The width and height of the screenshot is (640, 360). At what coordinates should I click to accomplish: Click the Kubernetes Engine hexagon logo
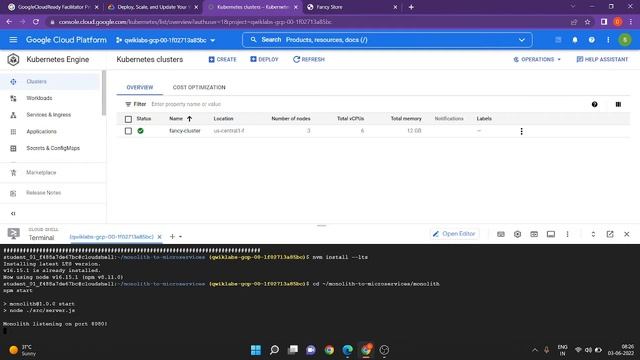point(13,60)
